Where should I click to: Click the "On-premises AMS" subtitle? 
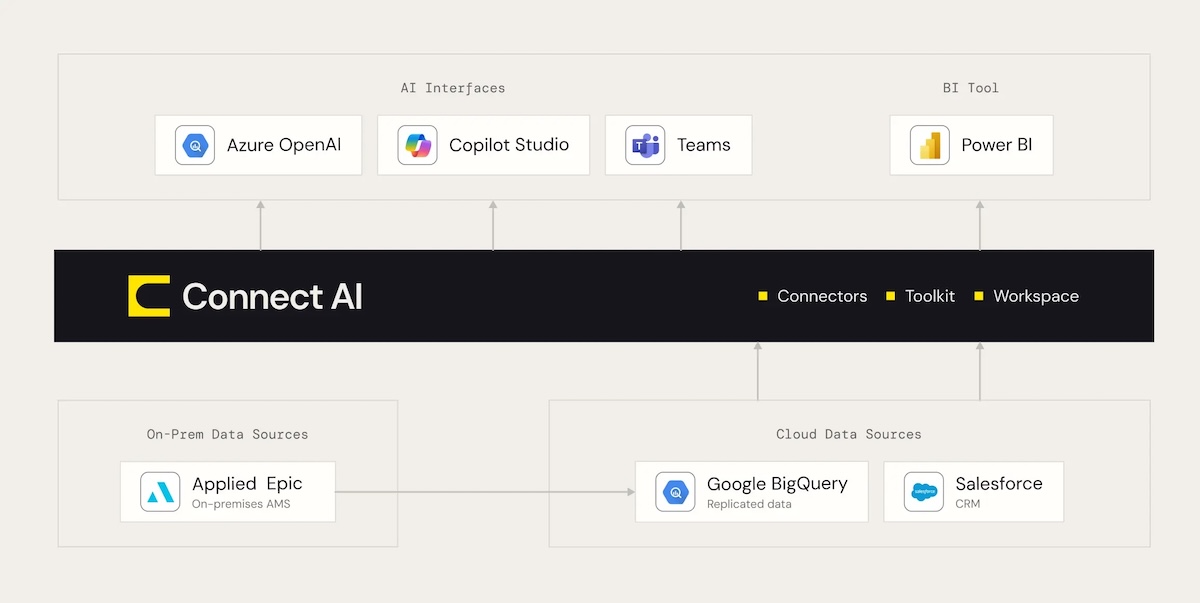coord(241,504)
